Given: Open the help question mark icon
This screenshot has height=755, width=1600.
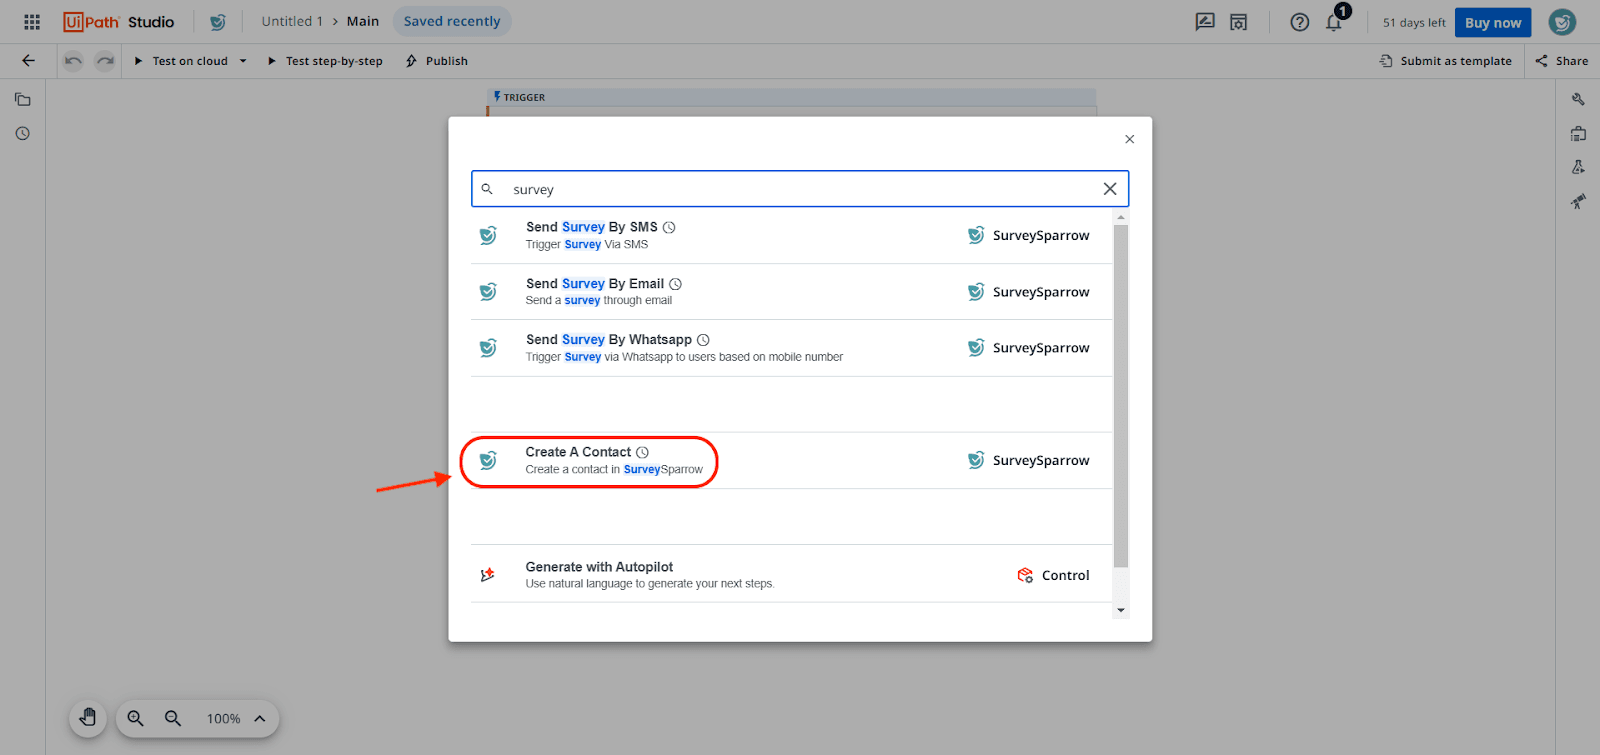Looking at the screenshot, I should pyautogui.click(x=1299, y=22).
